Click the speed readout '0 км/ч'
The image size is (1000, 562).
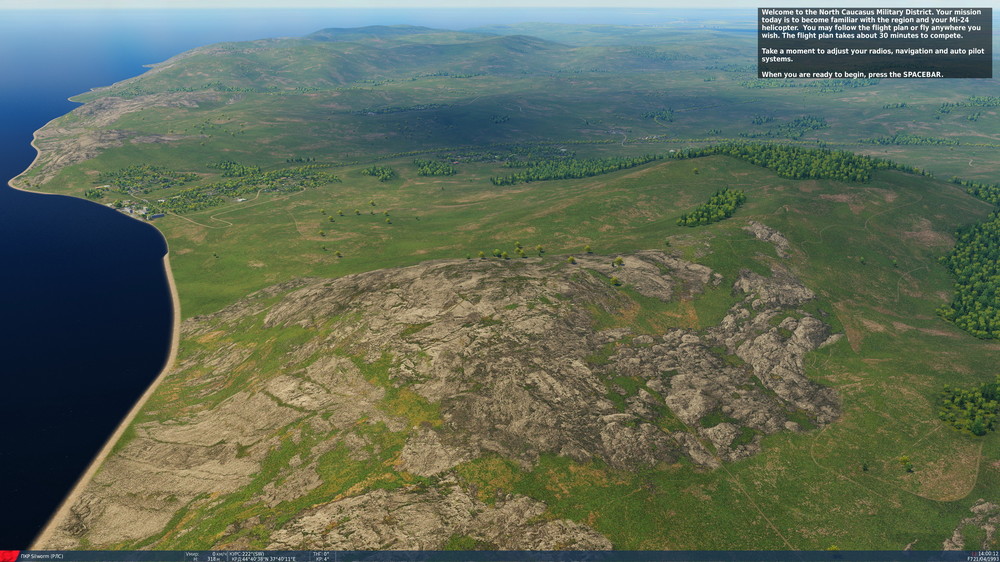(x=219, y=554)
